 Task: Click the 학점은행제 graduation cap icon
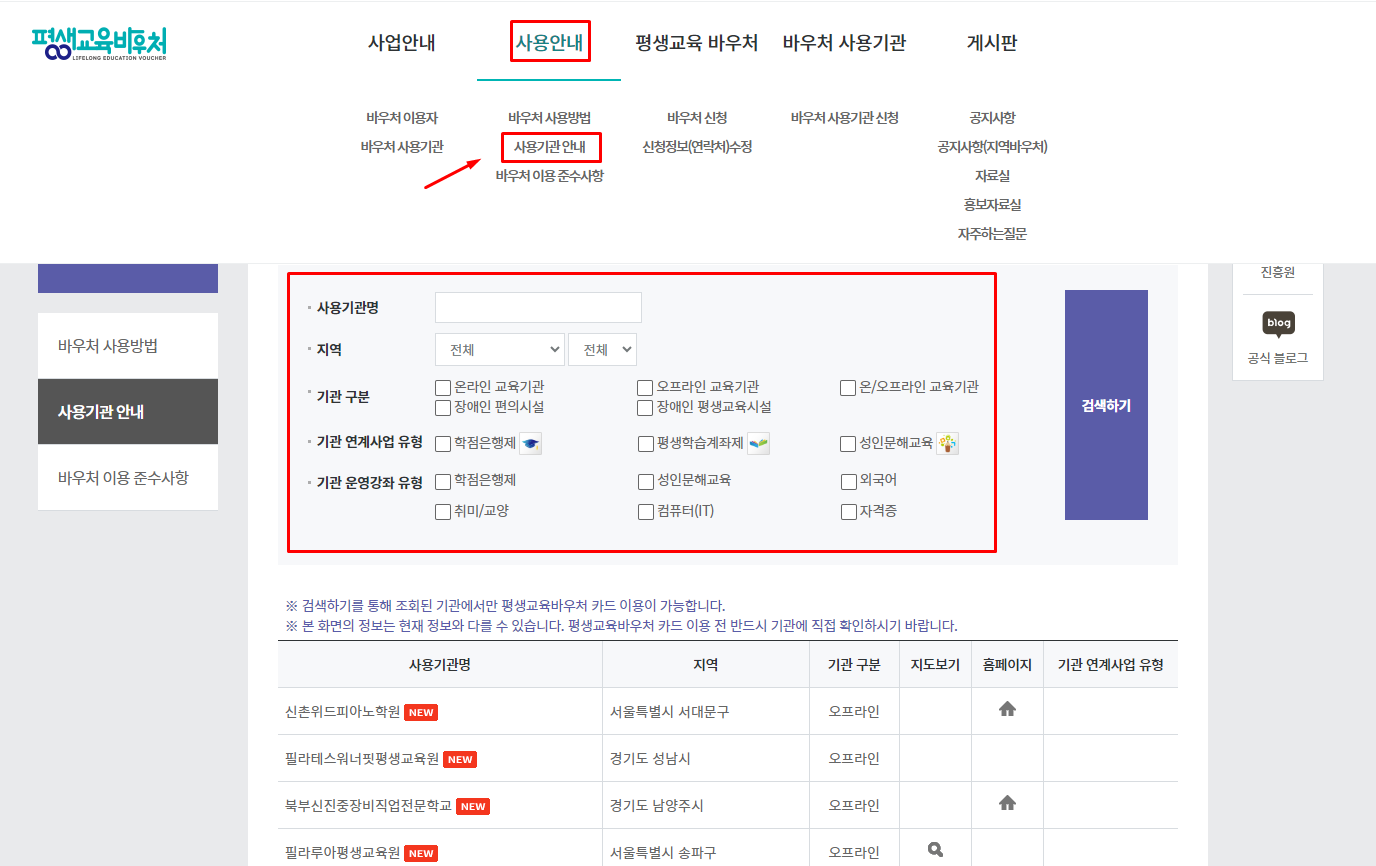click(x=530, y=443)
